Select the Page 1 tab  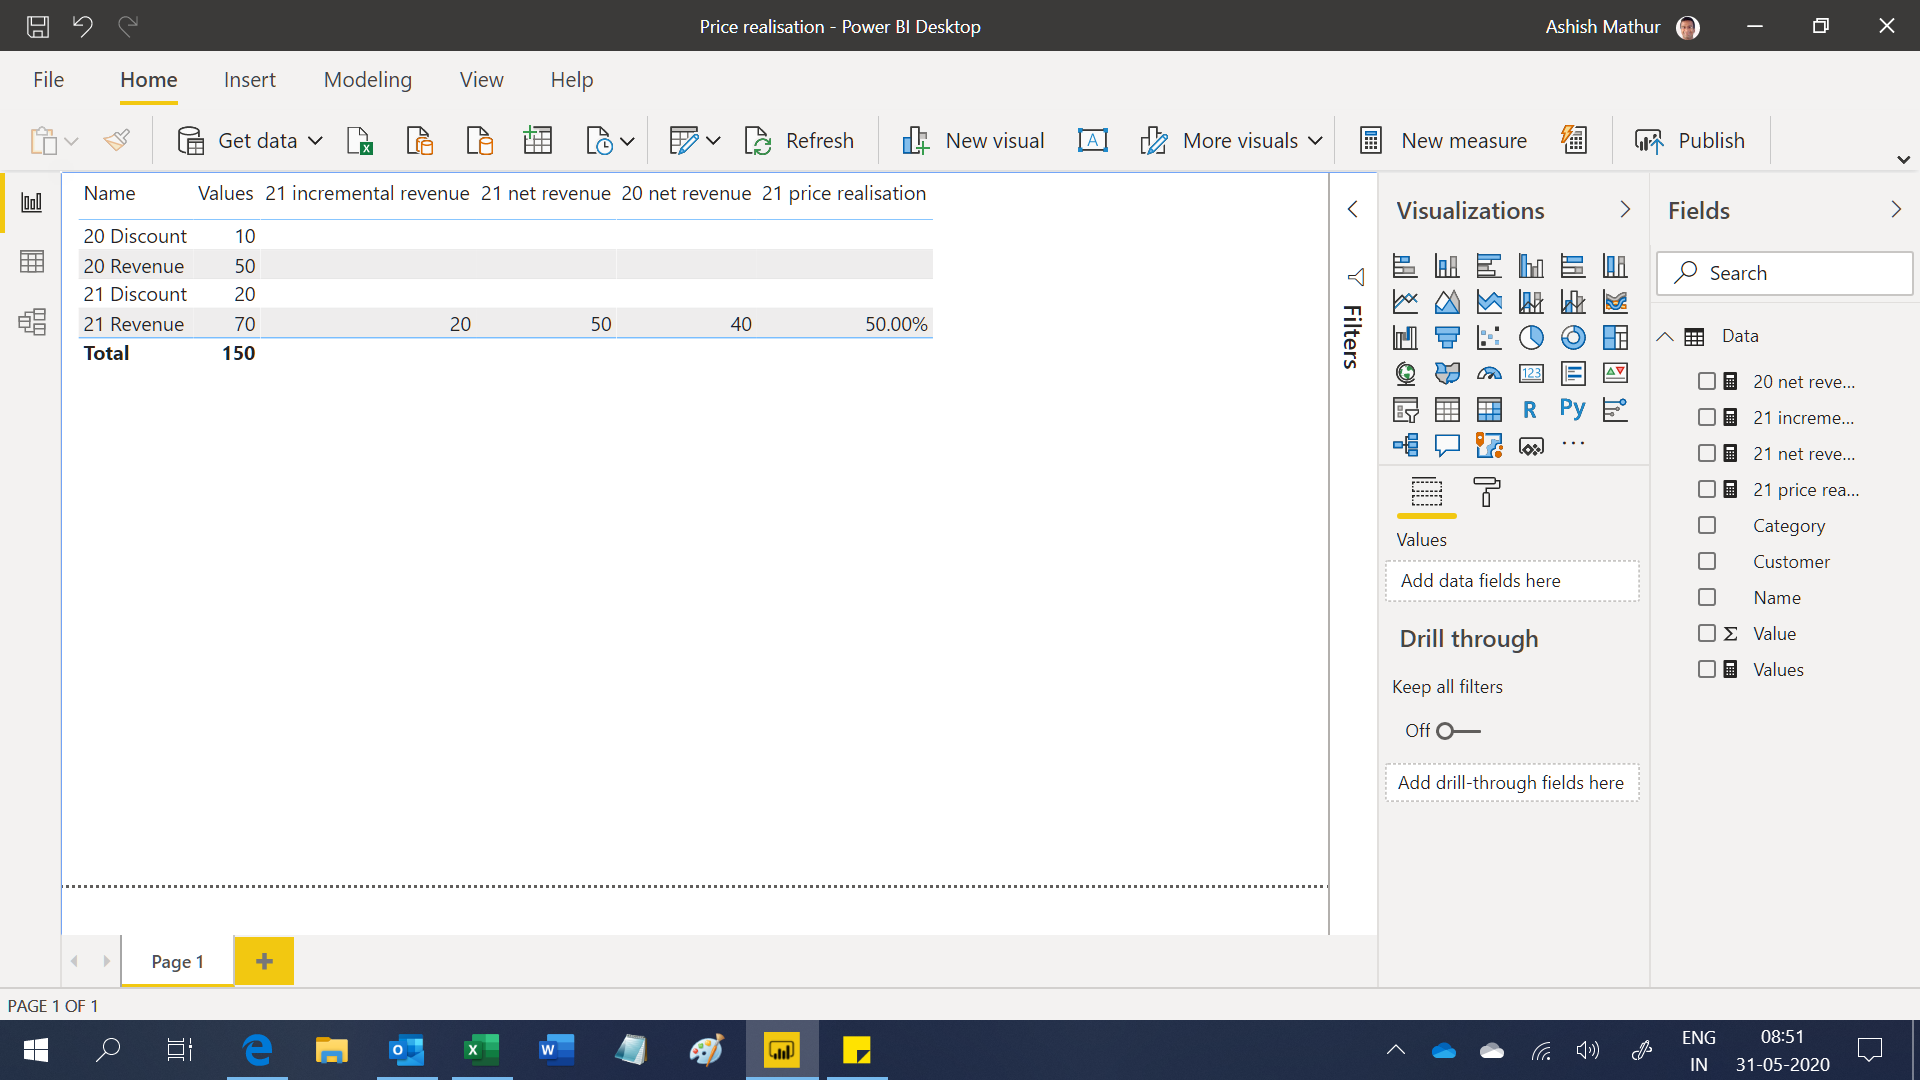pyautogui.click(x=177, y=961)
